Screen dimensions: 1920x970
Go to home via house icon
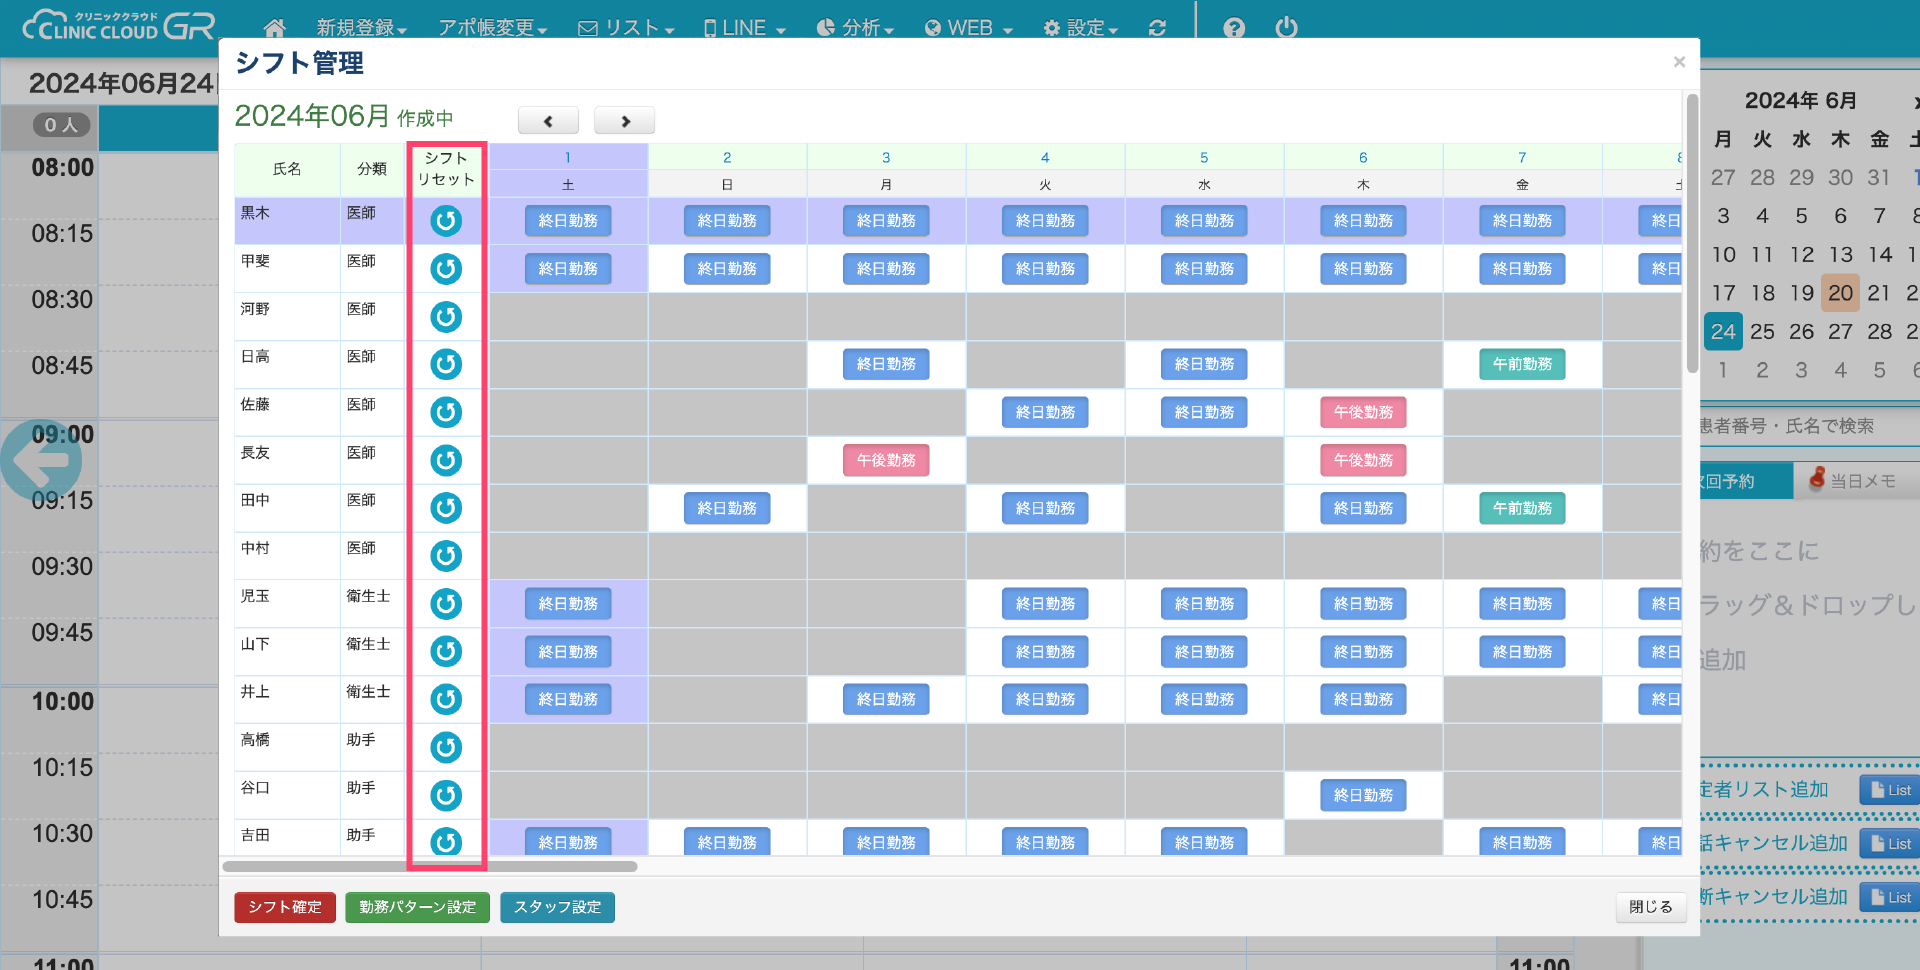click(x=274, y=28)
